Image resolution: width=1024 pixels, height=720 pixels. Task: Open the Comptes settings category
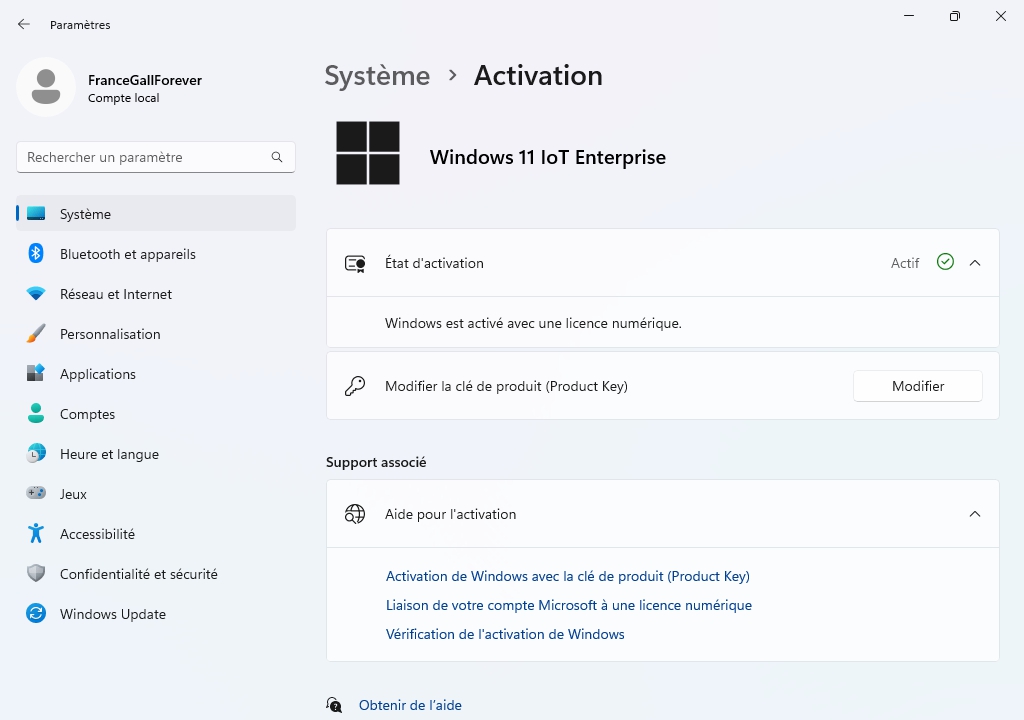click(x=87, y=414)
